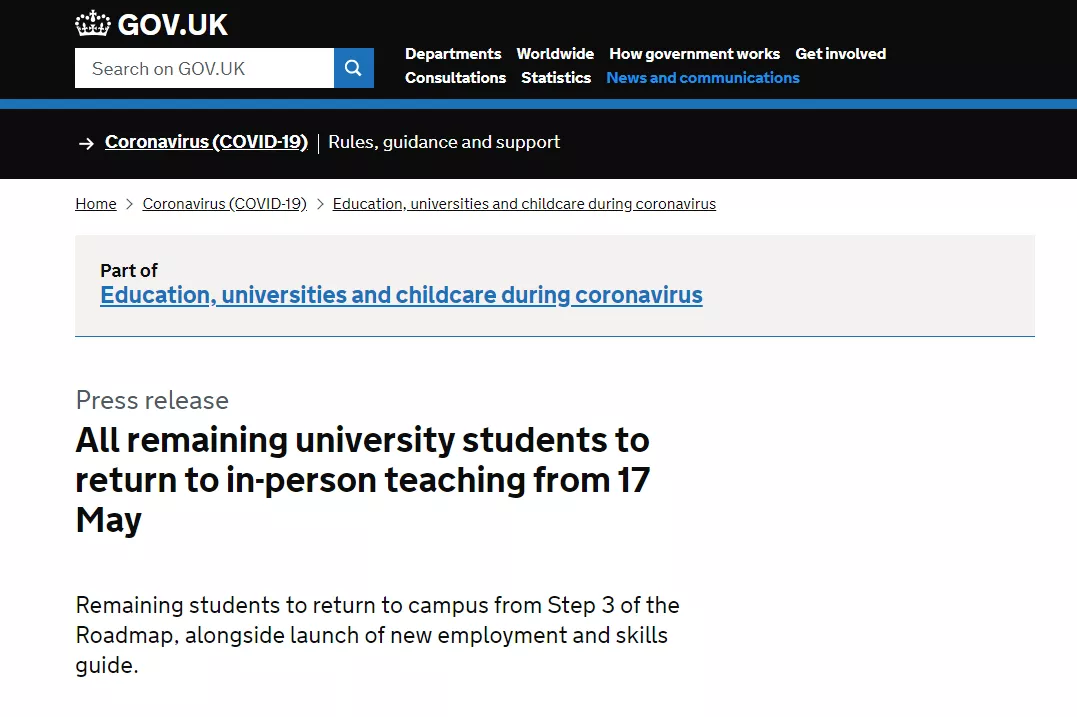This screenshot has width=1077, height=717.
Task: Click the arrow icon beside Coronavirus banner
Action: [x=86, y=143]
